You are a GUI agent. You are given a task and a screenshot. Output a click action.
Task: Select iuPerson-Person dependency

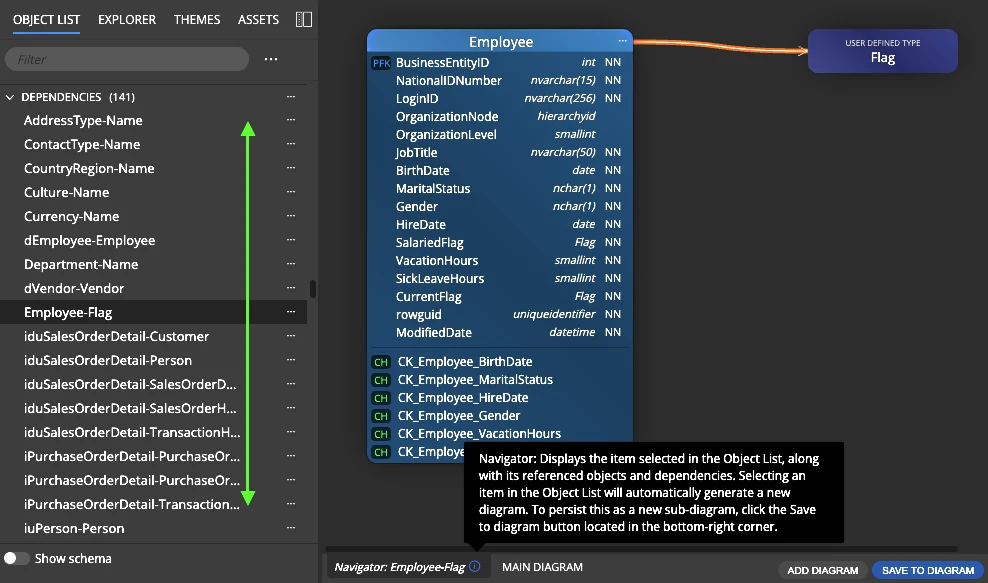74,528
